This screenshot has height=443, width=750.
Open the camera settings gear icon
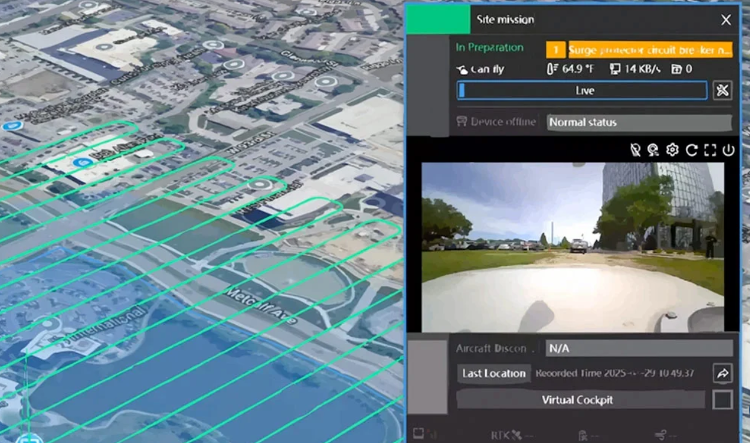[x=673, y=150]
